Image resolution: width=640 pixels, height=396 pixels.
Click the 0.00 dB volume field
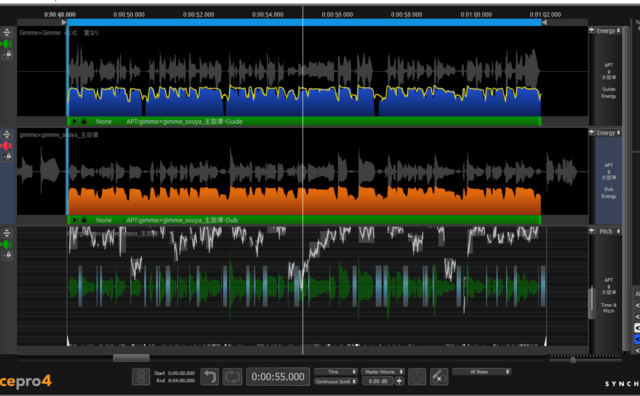pos(378,381)
